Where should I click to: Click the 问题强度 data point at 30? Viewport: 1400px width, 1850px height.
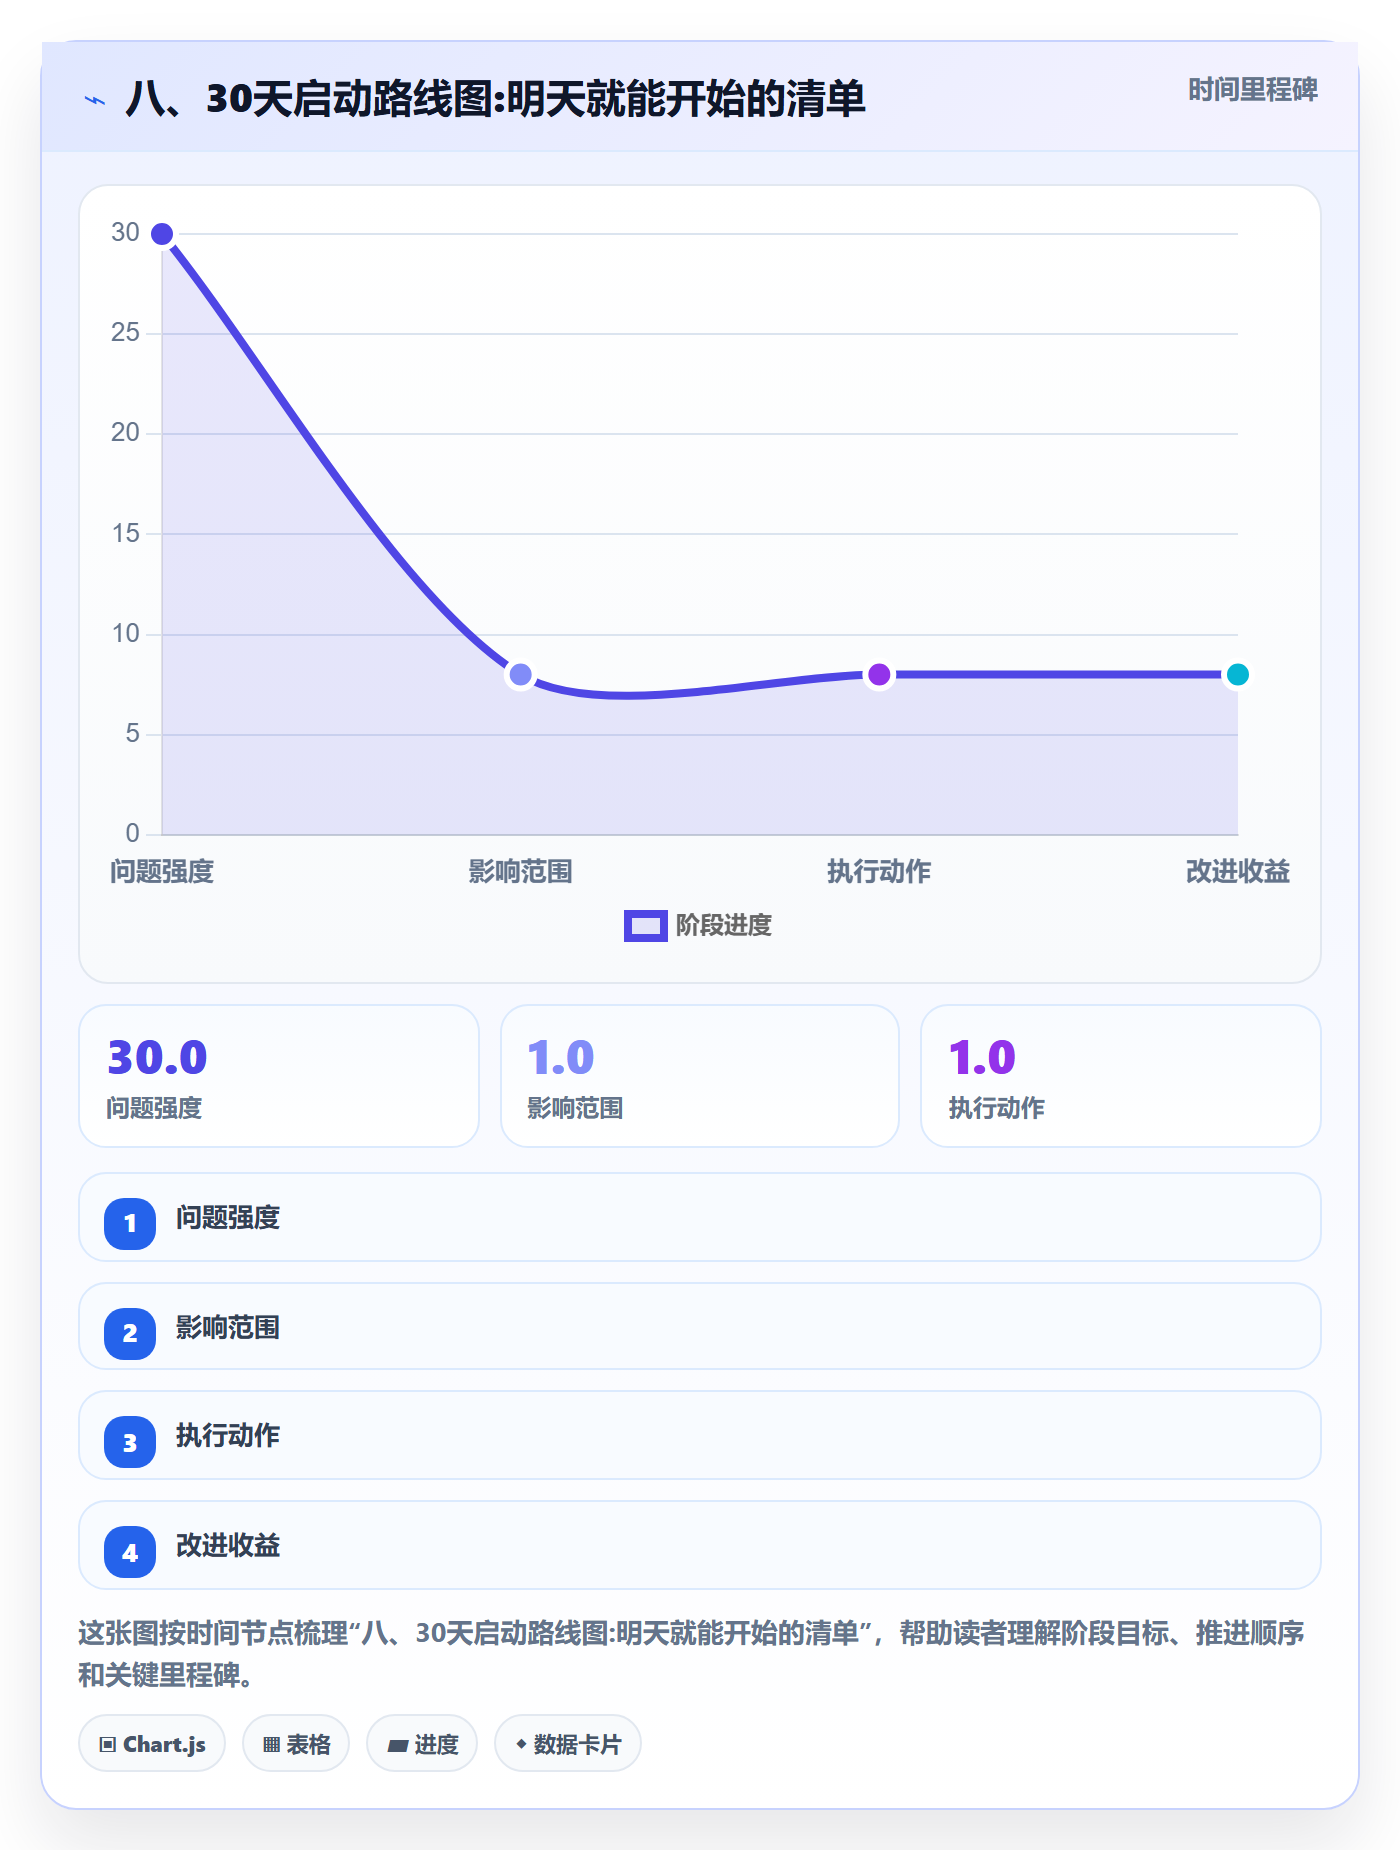click(162, 234)
